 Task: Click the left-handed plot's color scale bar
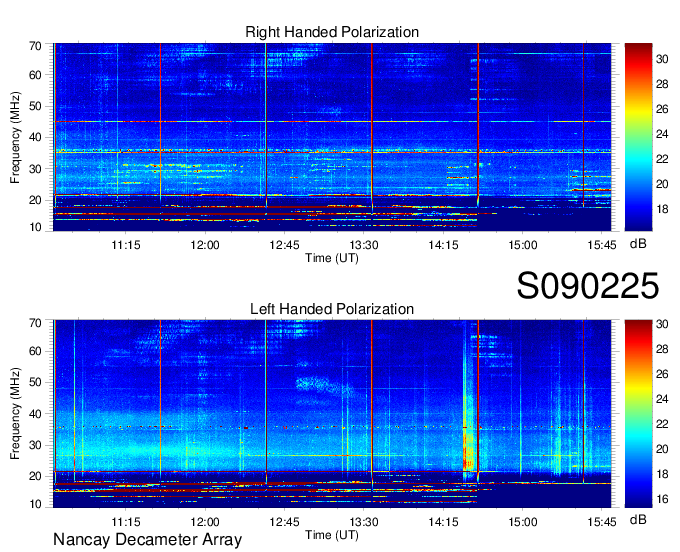(x=638, y=414)
